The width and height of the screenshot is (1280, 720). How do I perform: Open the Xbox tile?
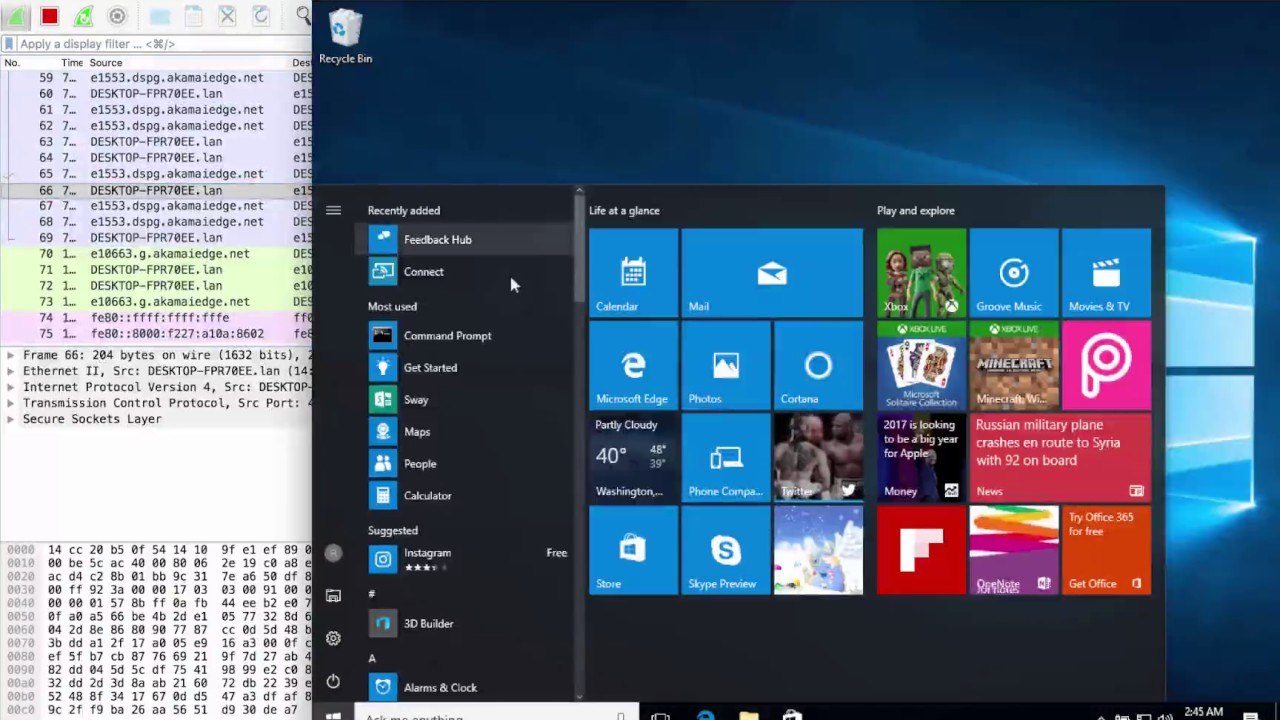[x=921, y=272]
